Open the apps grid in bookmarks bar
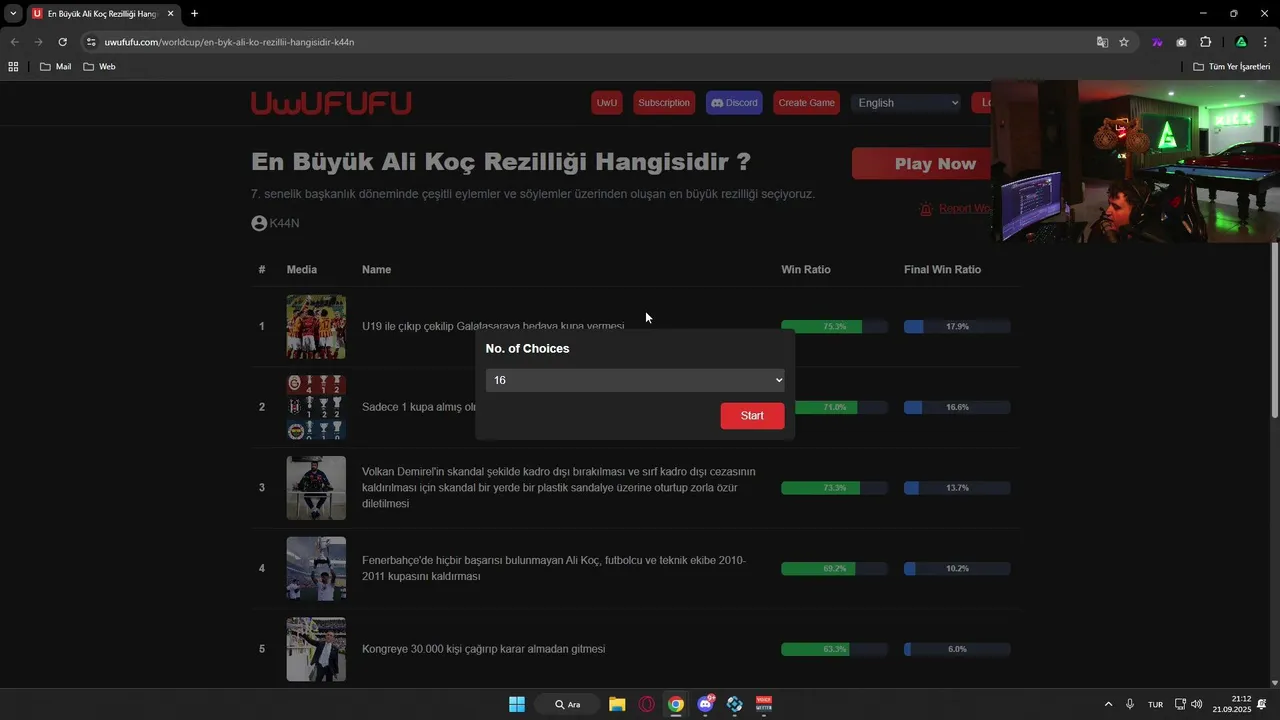 click(x=13, y=67)
